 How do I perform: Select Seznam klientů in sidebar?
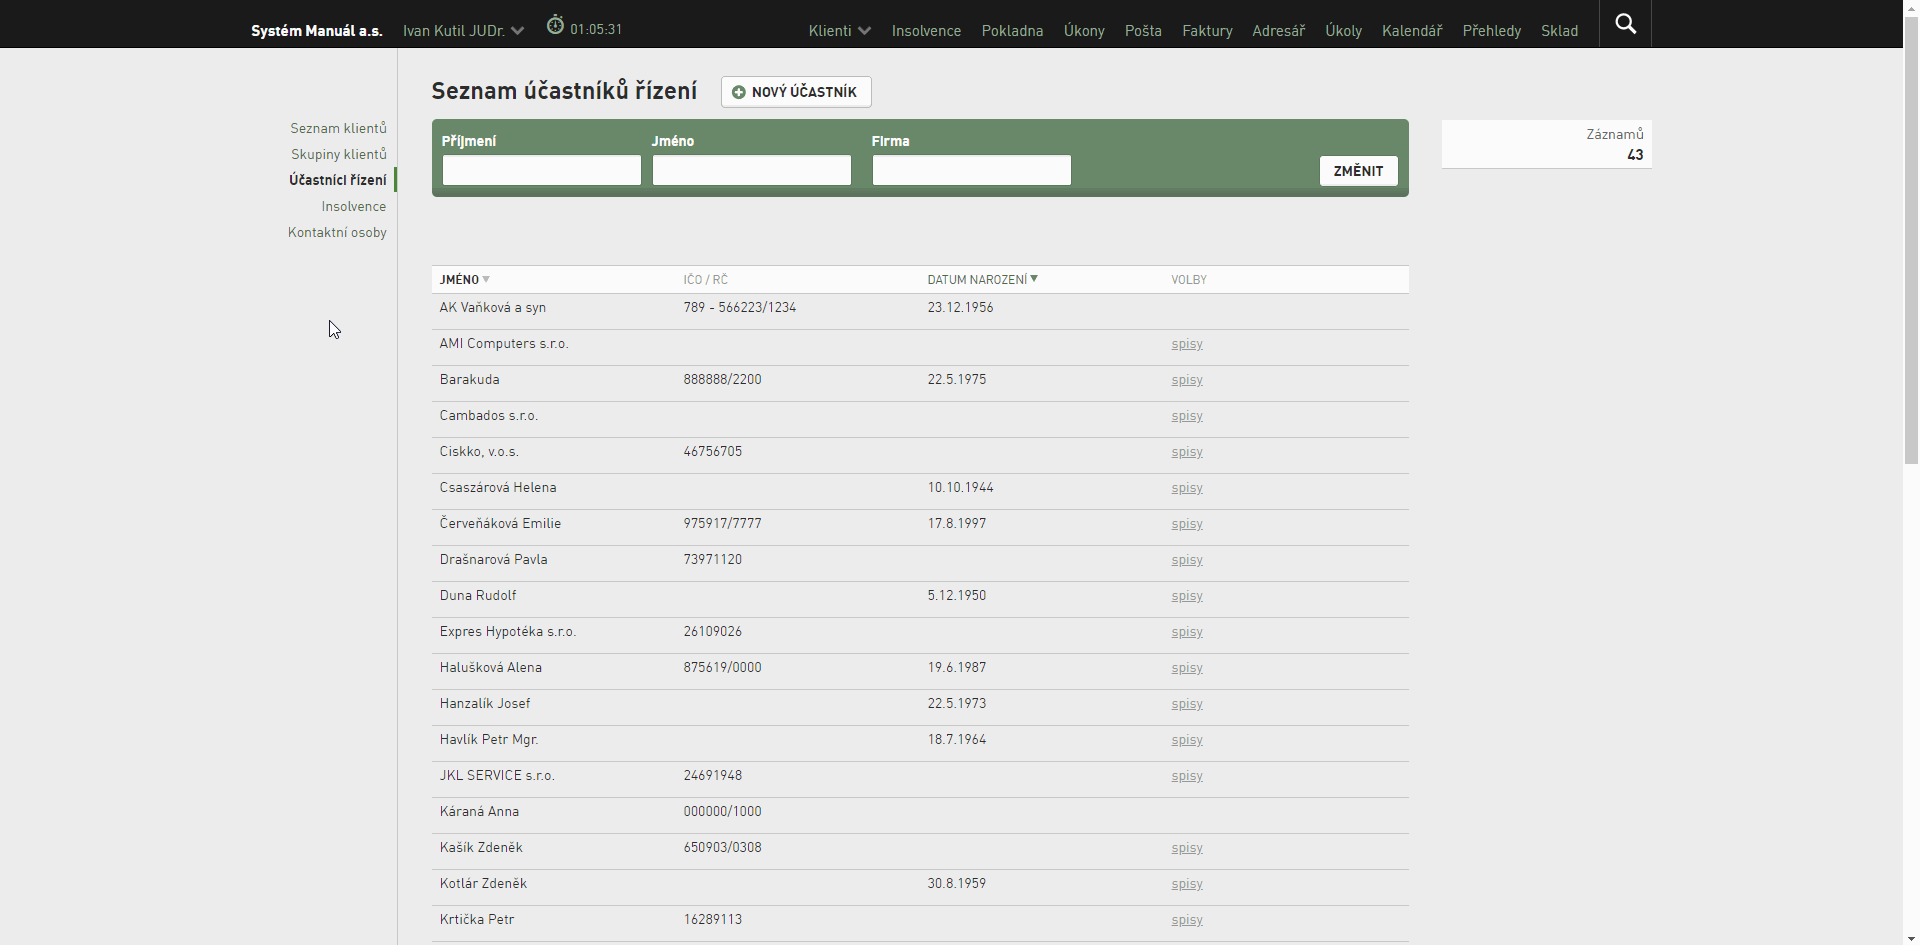pyautogui.click(x=338, y=128)
